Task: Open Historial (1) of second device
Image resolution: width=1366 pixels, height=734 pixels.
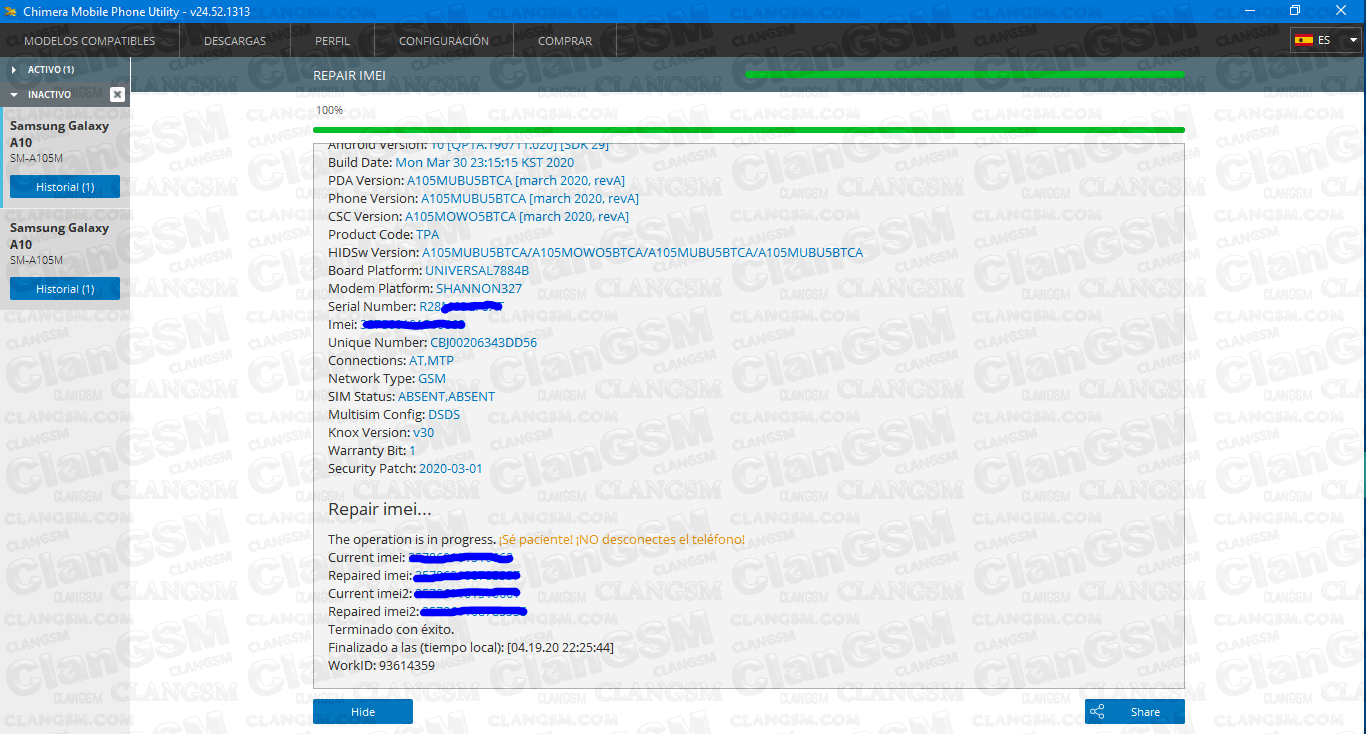Action: 65,289
